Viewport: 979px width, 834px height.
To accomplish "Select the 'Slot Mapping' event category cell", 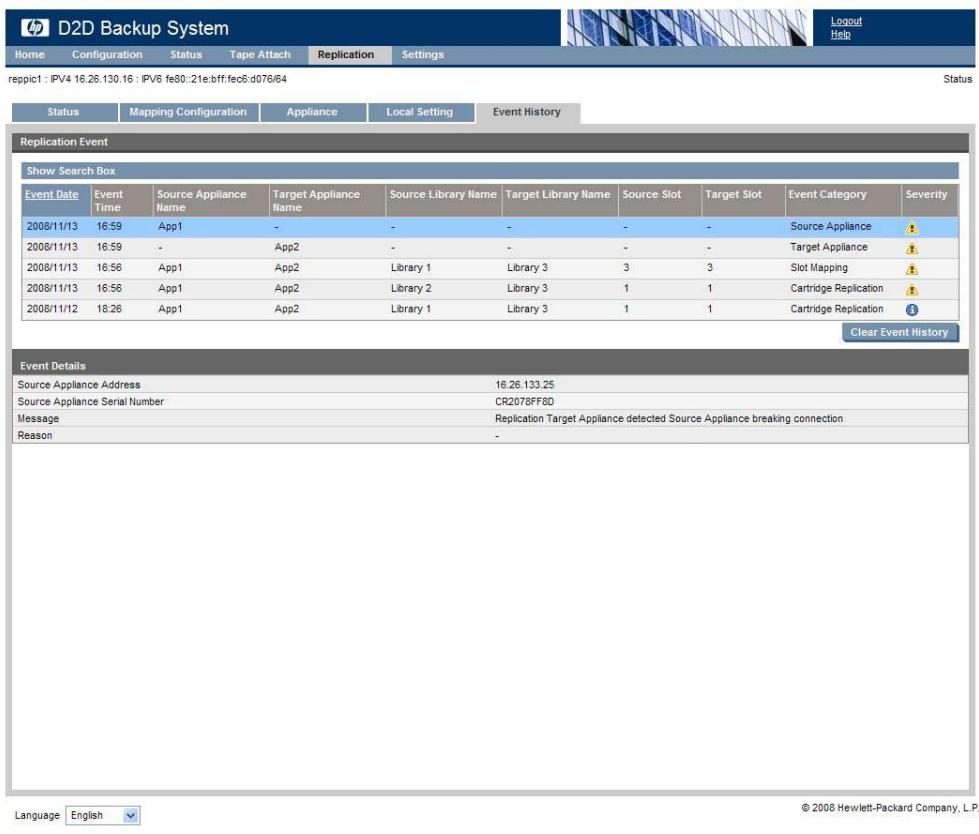I will click(x=819, y=268).
